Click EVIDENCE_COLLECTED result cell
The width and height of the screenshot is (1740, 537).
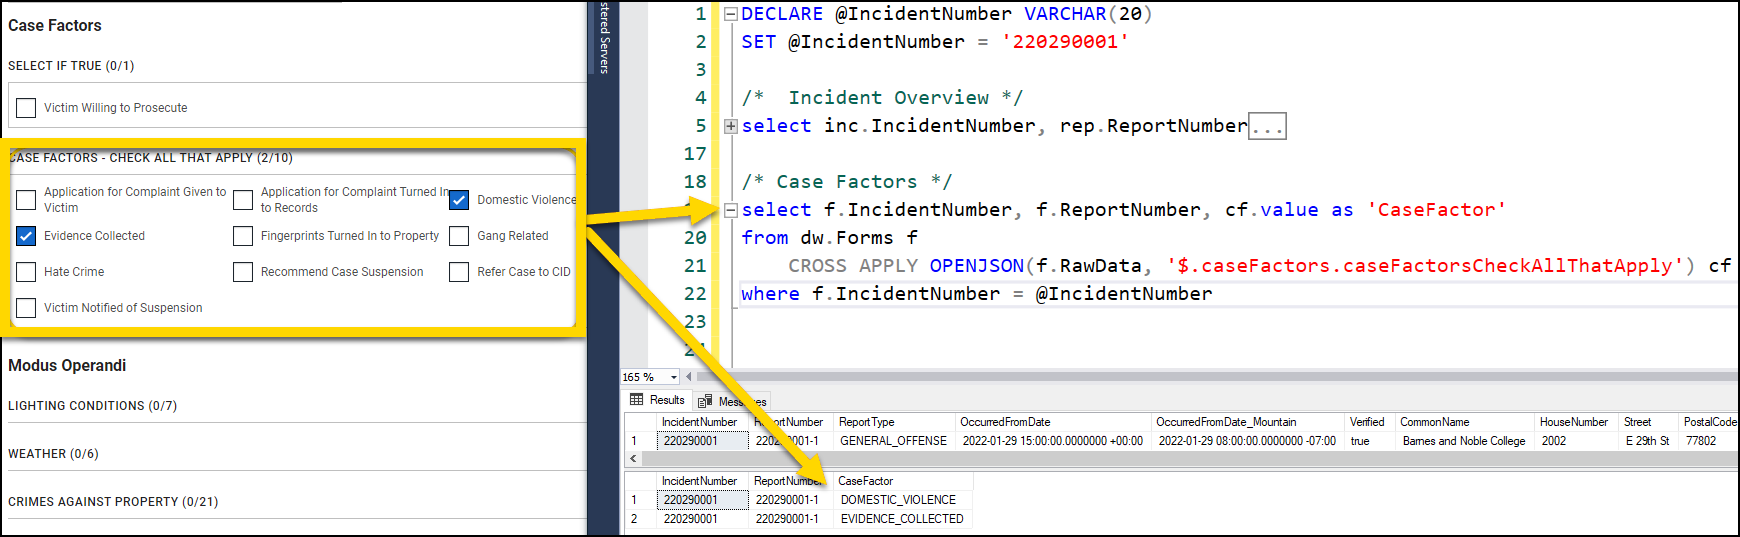point(902,519)
